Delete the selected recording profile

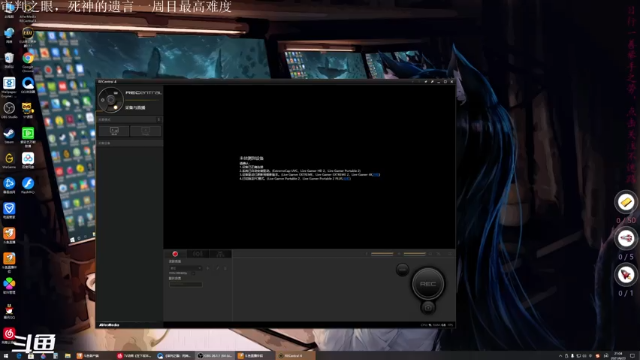click(x=225, y=268)
